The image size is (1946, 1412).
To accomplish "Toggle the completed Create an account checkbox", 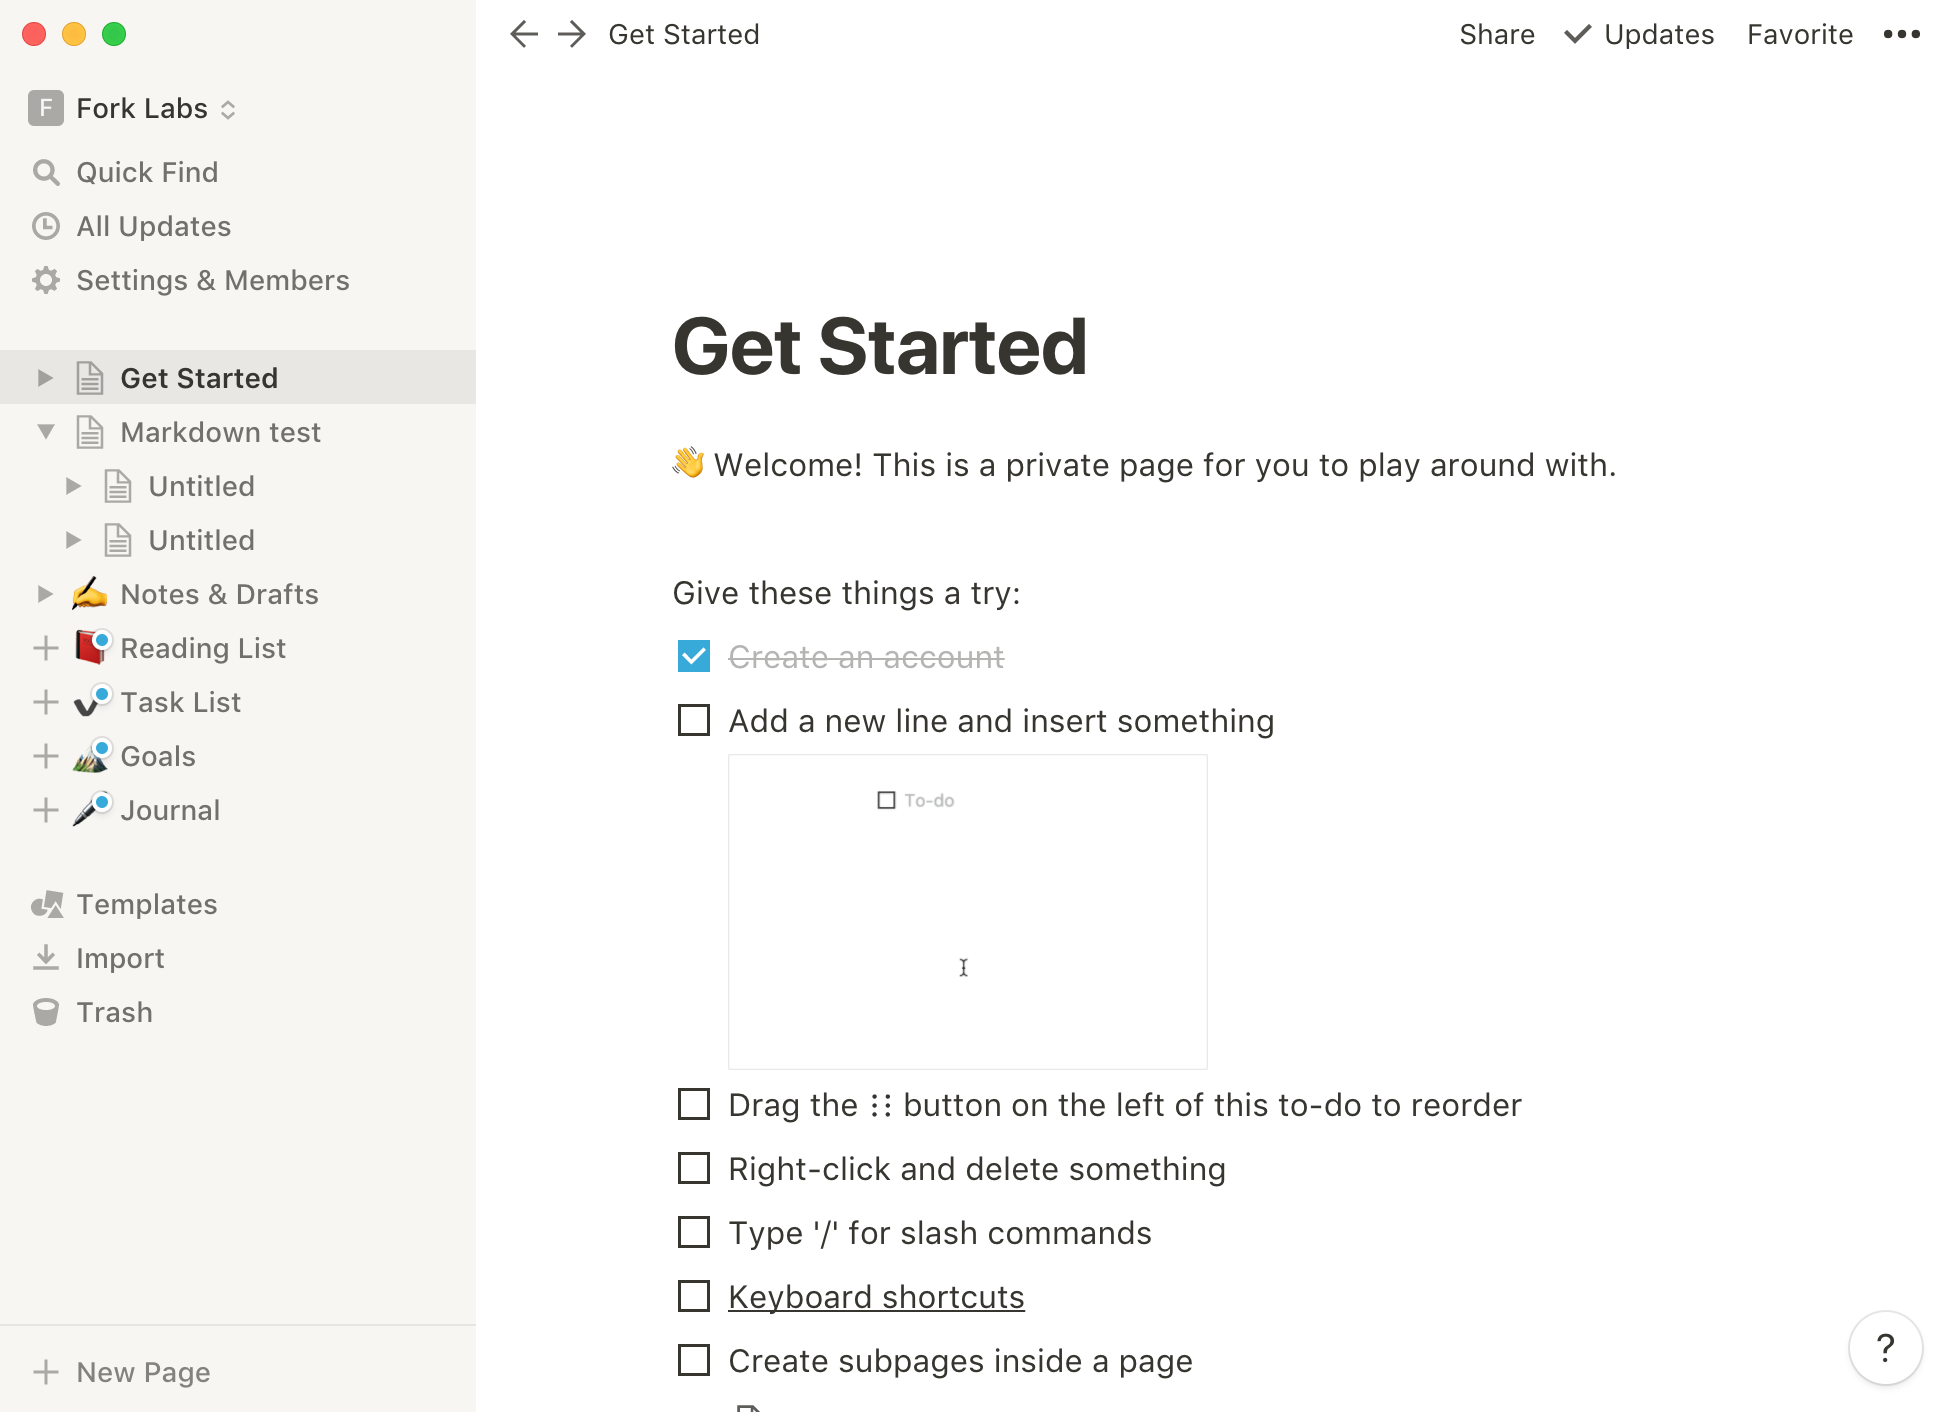I will coord(692,657).
